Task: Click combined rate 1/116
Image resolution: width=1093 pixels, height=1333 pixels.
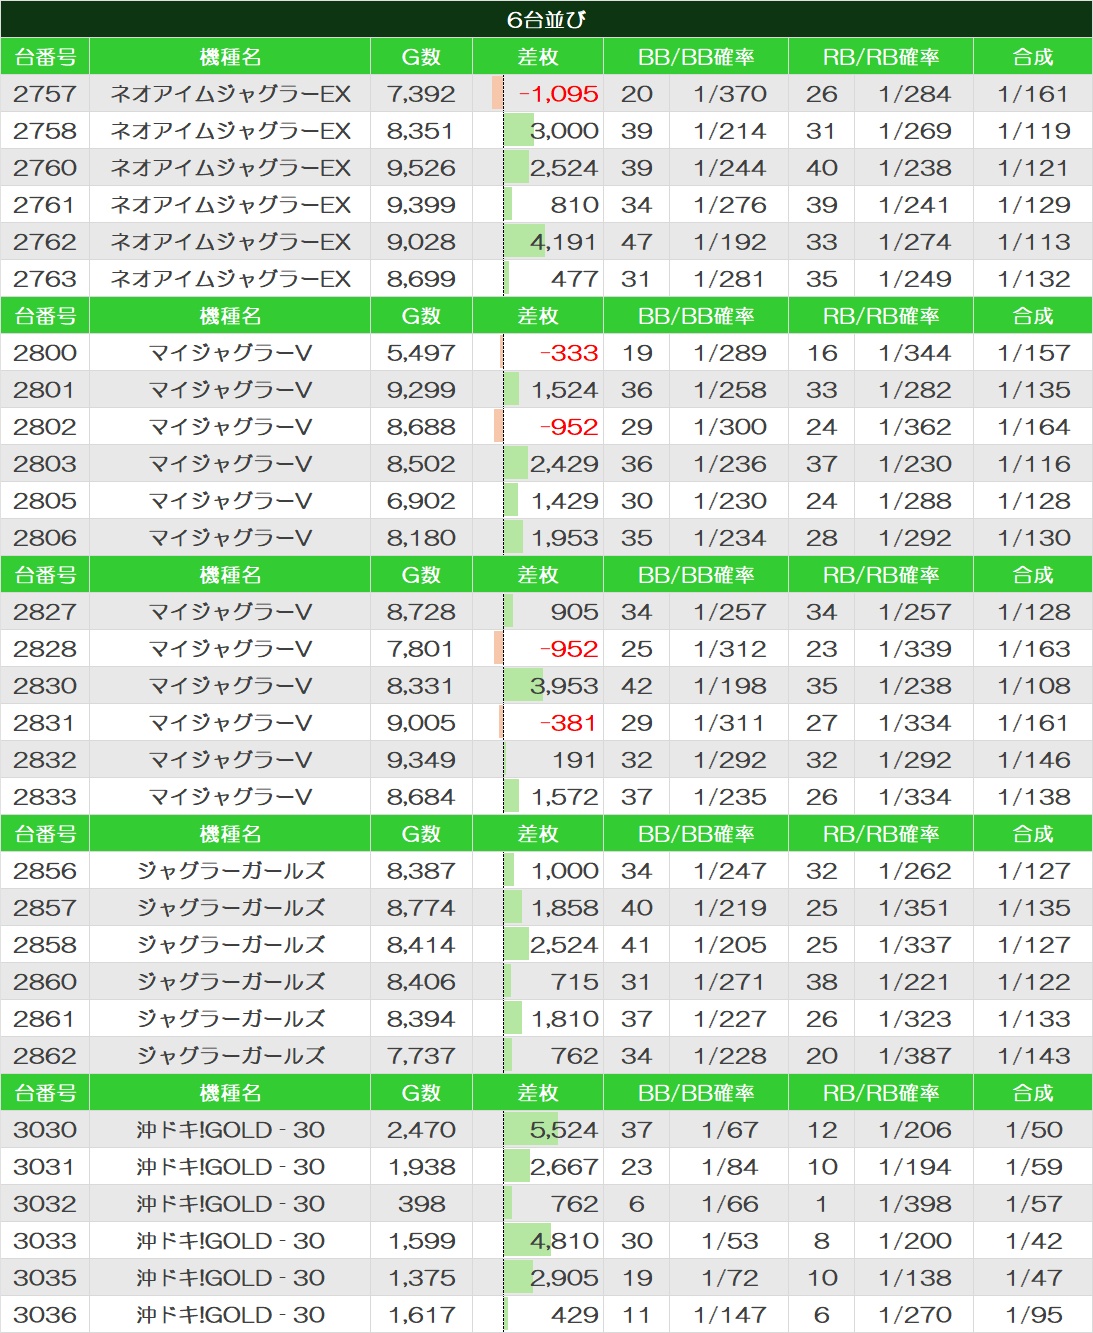Action: point(1034,464)
